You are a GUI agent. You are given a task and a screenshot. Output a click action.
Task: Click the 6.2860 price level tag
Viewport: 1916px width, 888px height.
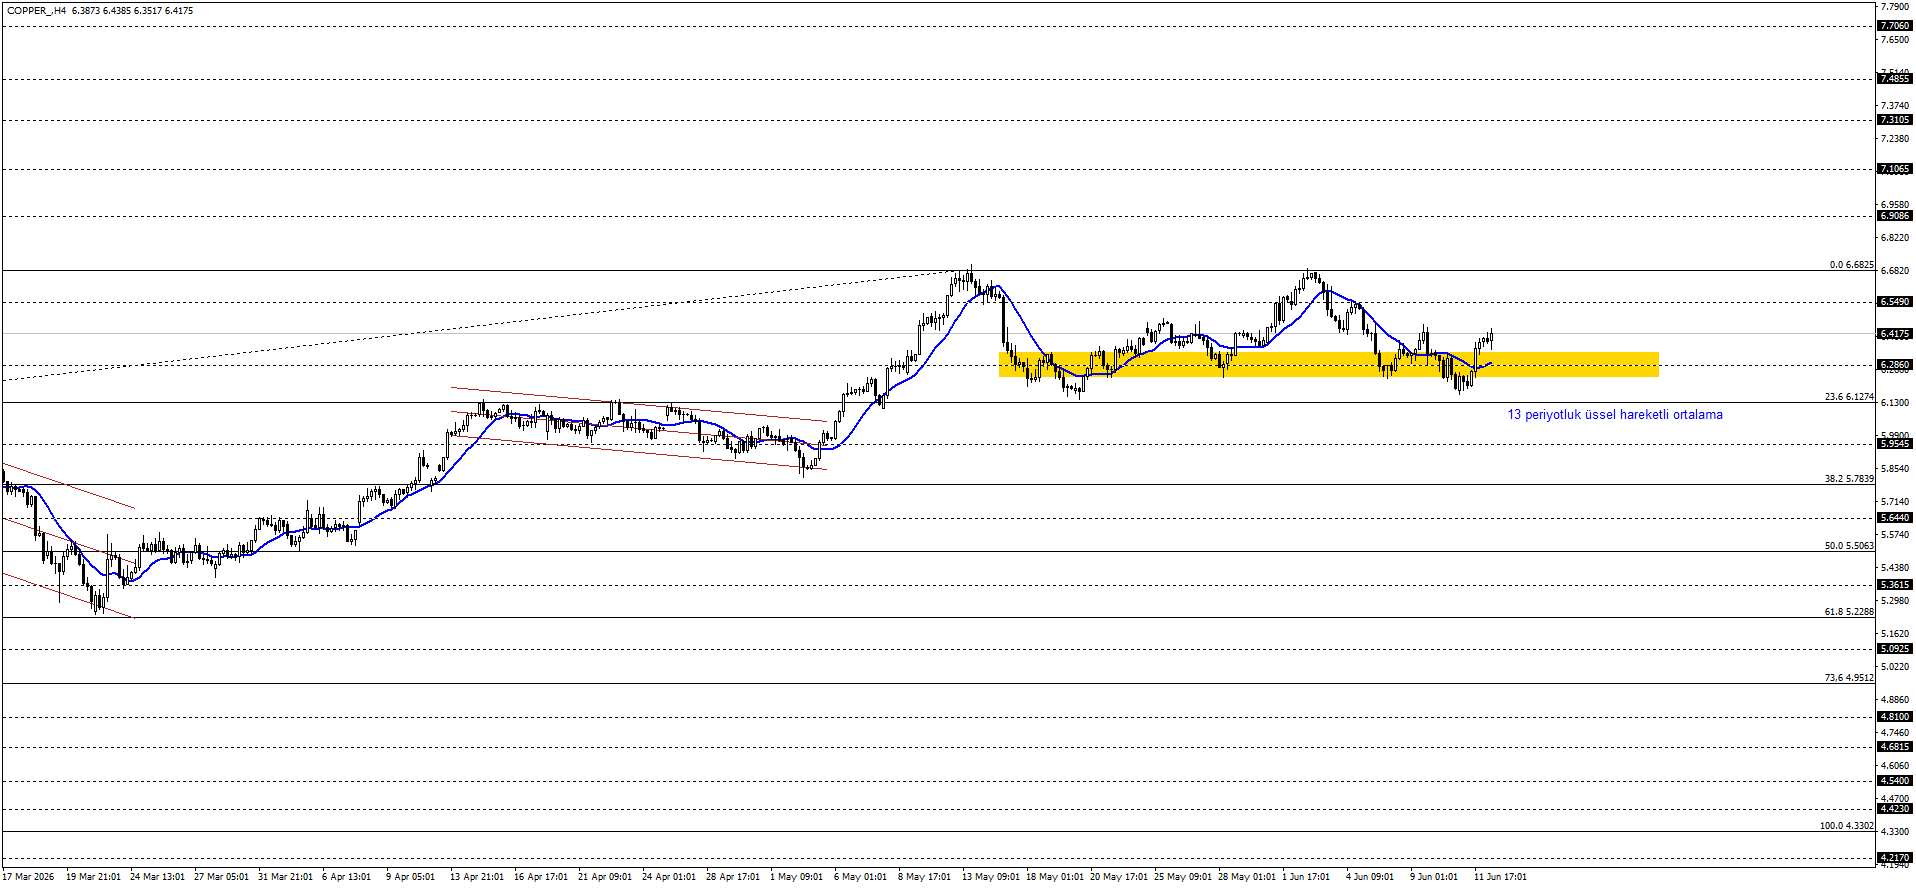coord(1895,365)
